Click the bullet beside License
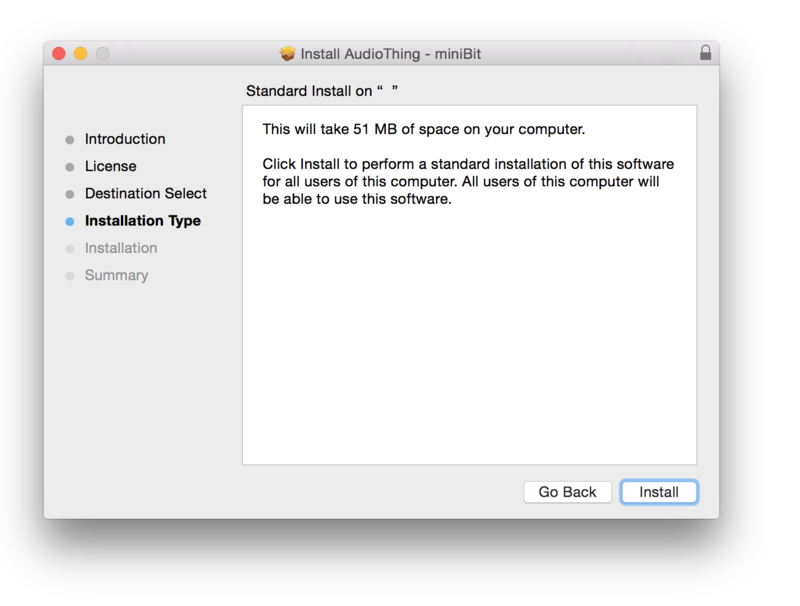 coord(70,167)
